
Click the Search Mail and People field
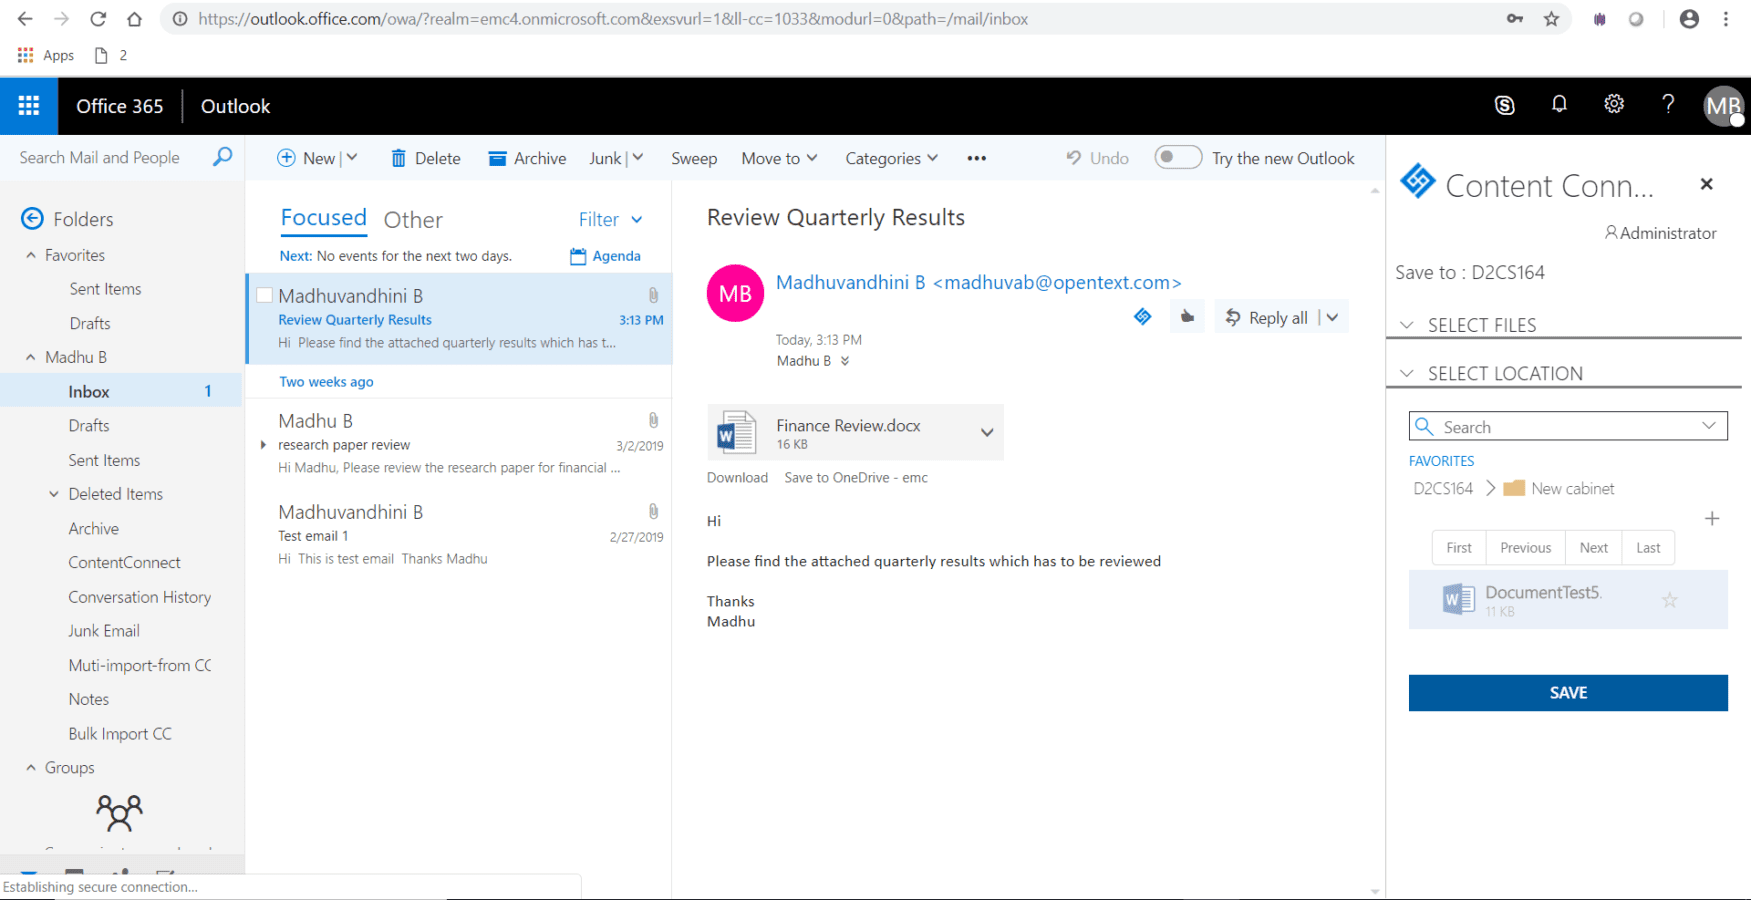(x=100, y=157)
